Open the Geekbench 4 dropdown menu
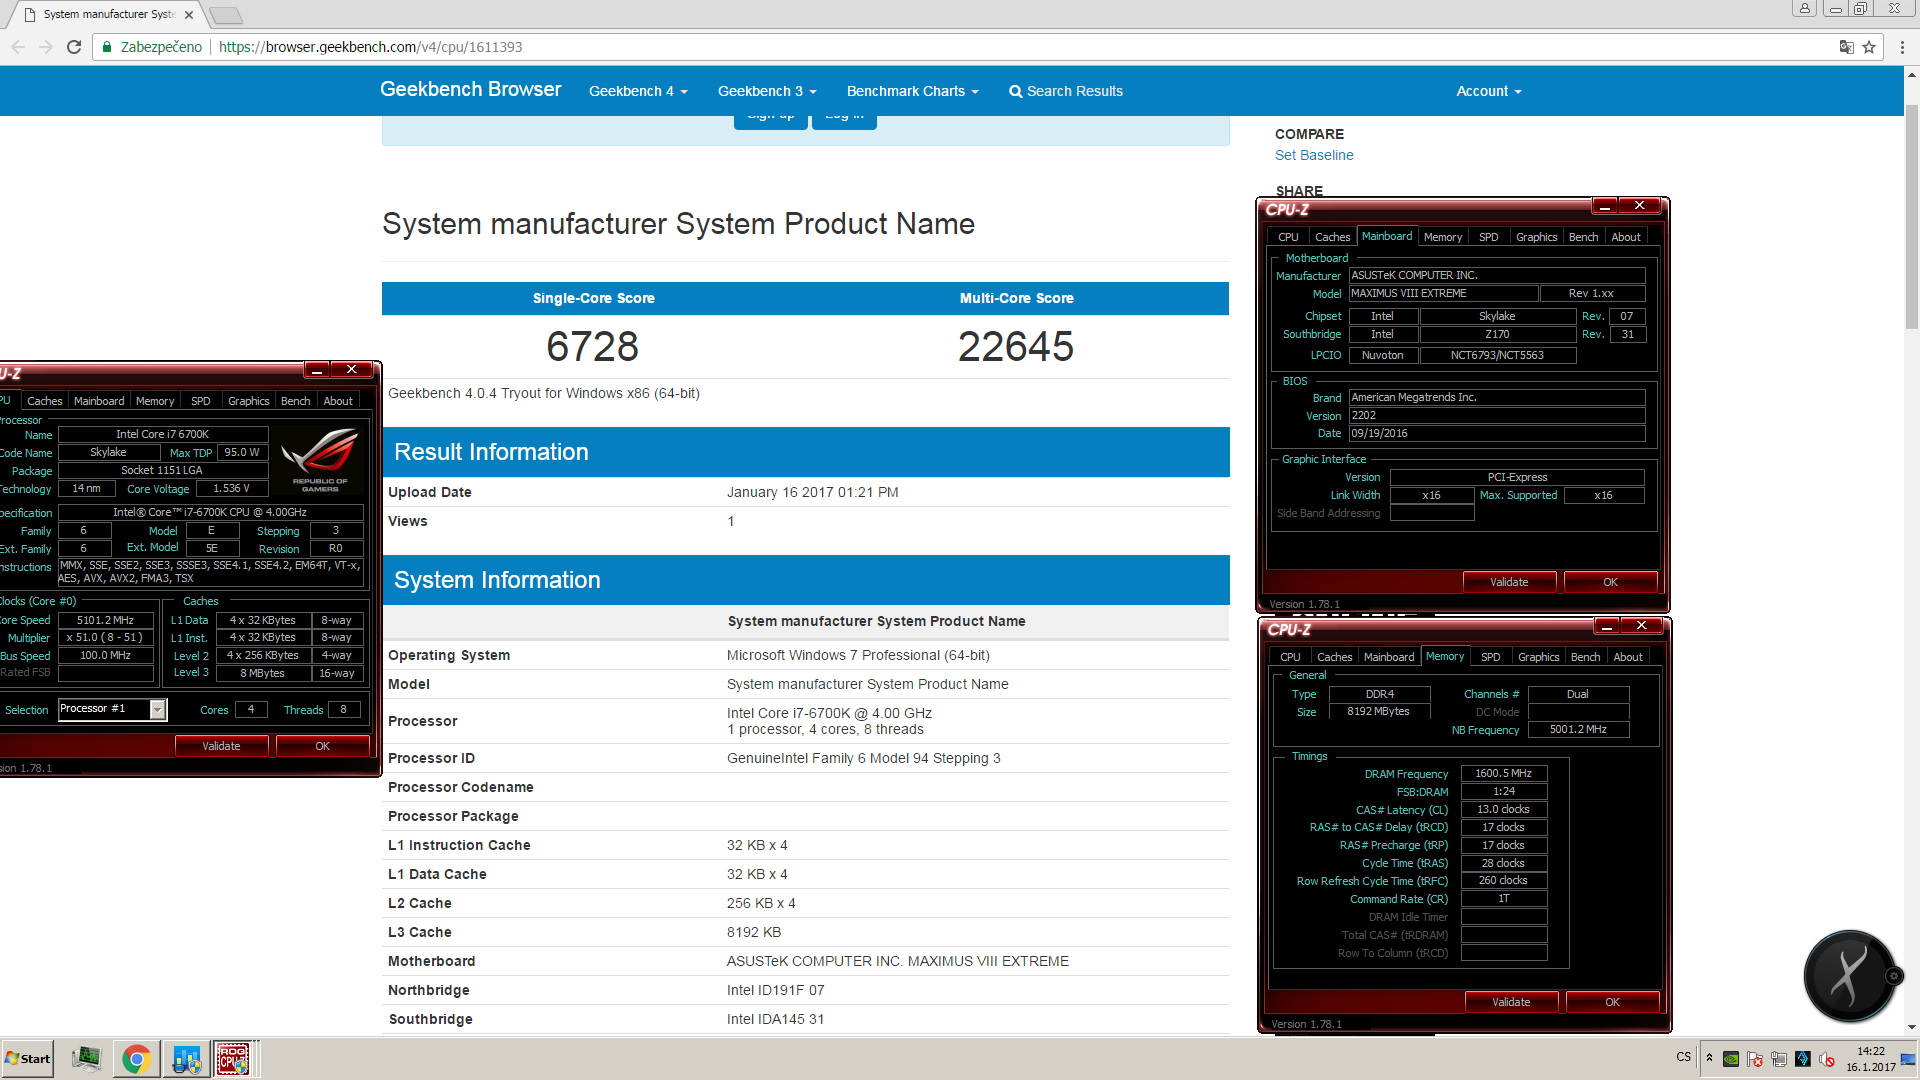The image size is (1920, 1080). click(638, 91)
